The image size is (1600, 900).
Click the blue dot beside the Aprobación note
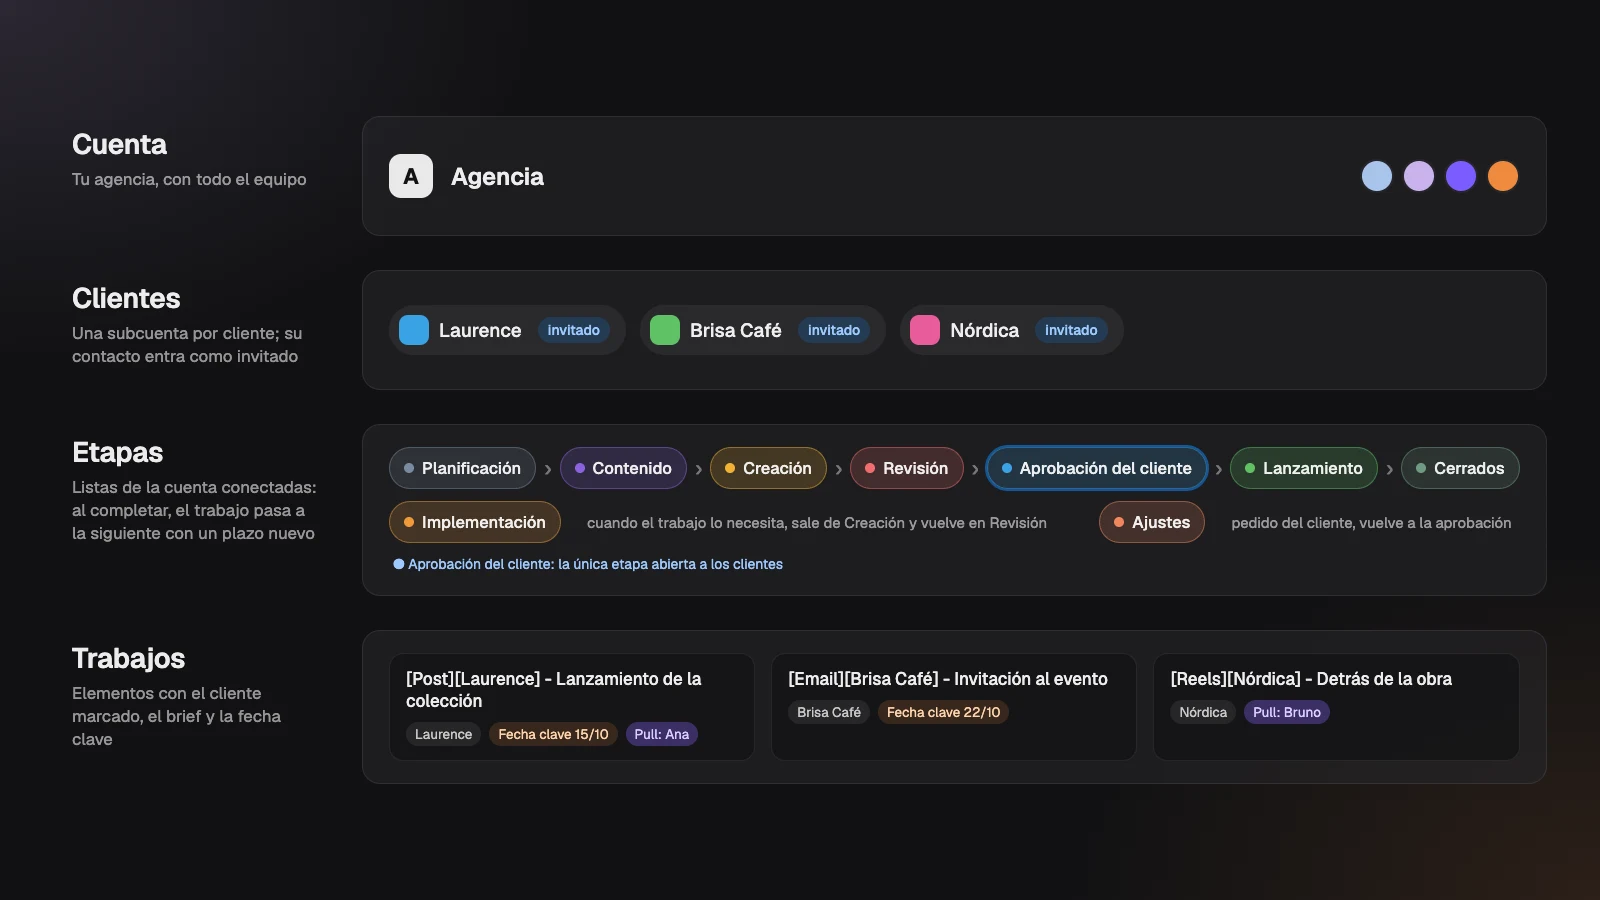coord(399,564)
